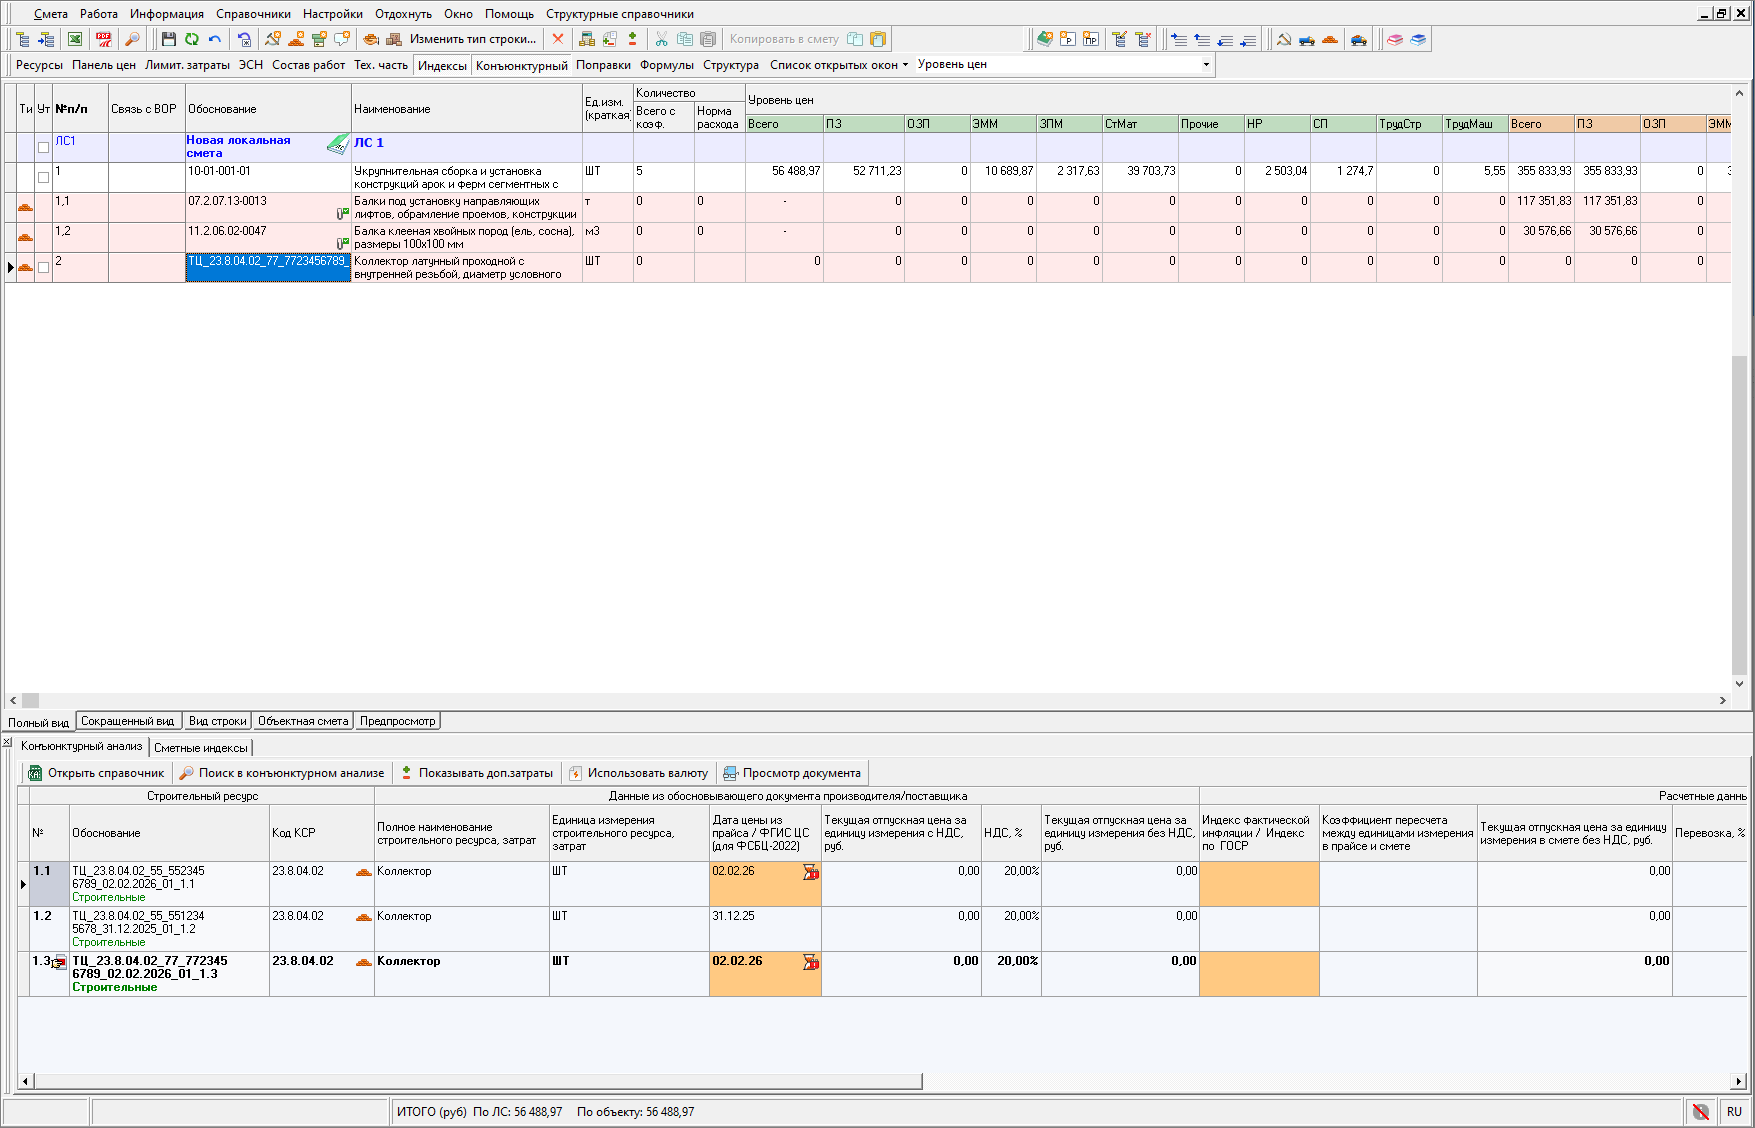The image size is (1755, 1128).
Task: Click the orange bricks materials icon in right toolbar
Action: pos(1330,39)
